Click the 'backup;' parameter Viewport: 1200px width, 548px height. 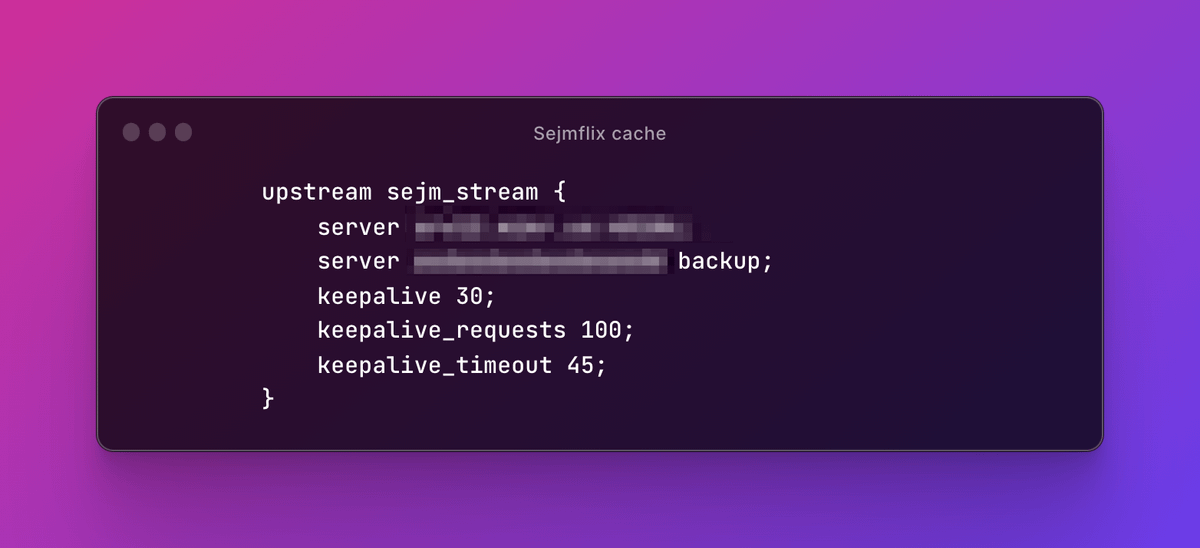pos(726,262)
